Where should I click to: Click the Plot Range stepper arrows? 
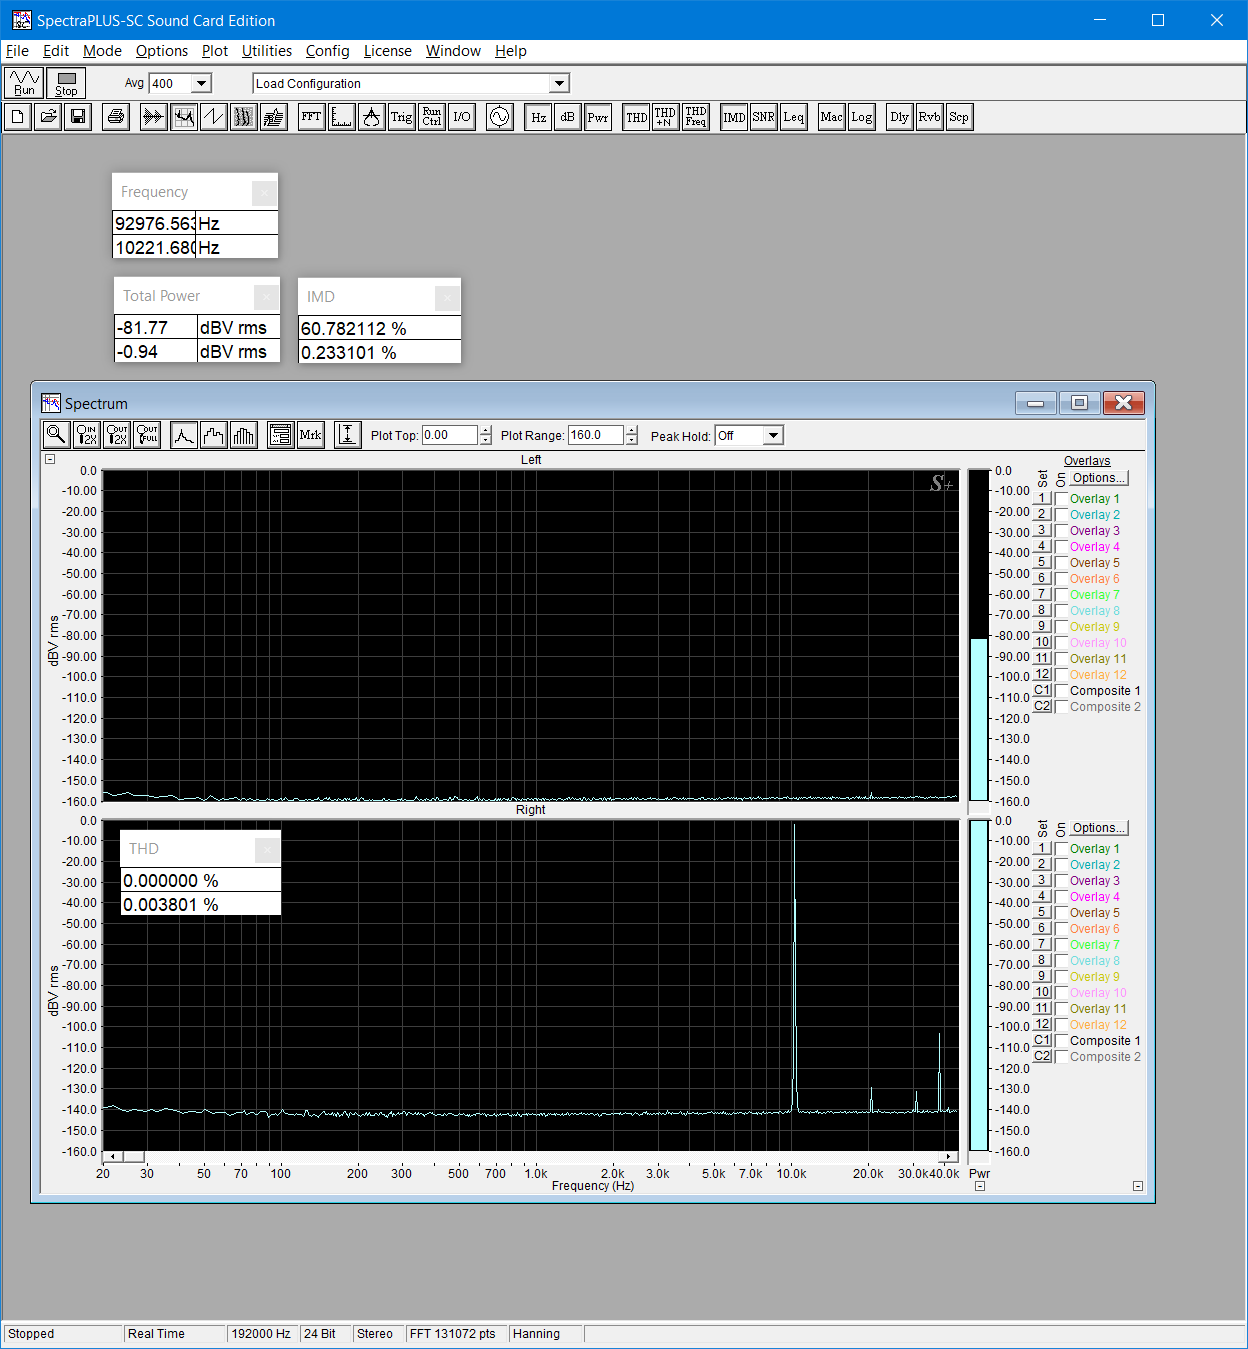(x=631, y=436)
